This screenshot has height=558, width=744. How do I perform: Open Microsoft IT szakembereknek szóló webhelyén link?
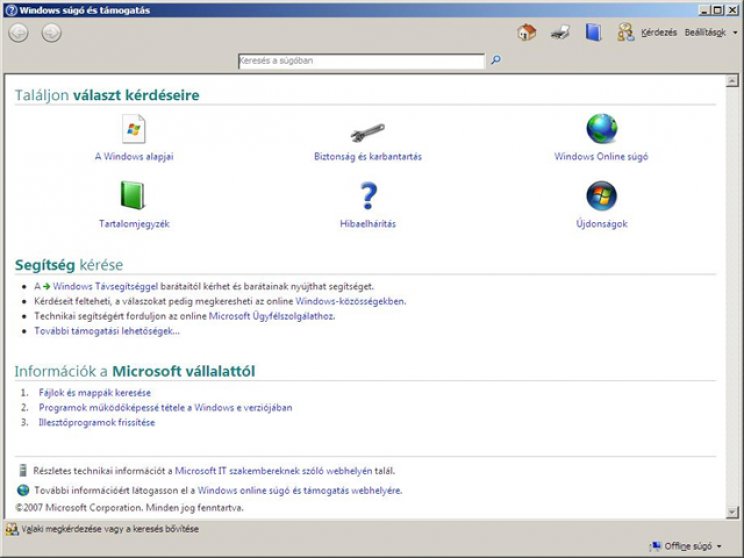274,471
